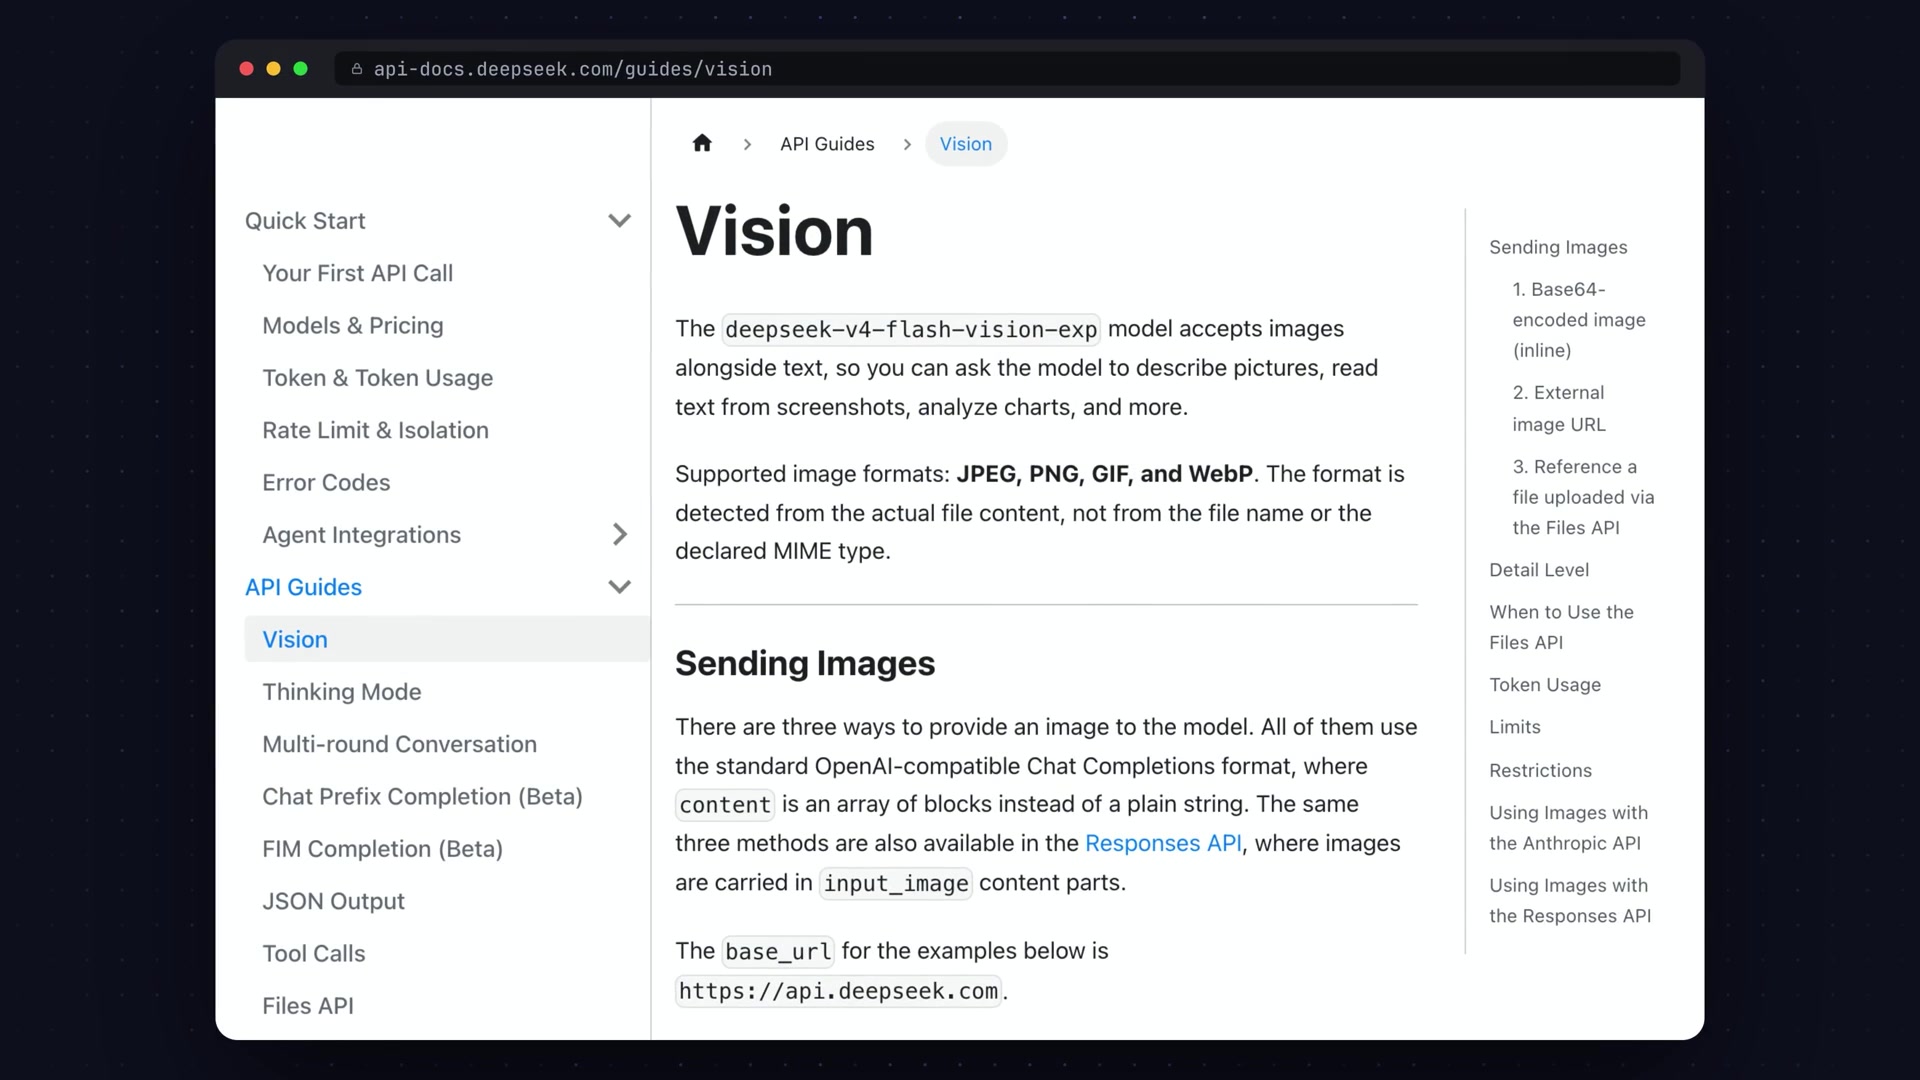This screenshot has height=1080, width=1920.
Task: Jump to Token Usage in table of contents
Action: coord(1545,685)
